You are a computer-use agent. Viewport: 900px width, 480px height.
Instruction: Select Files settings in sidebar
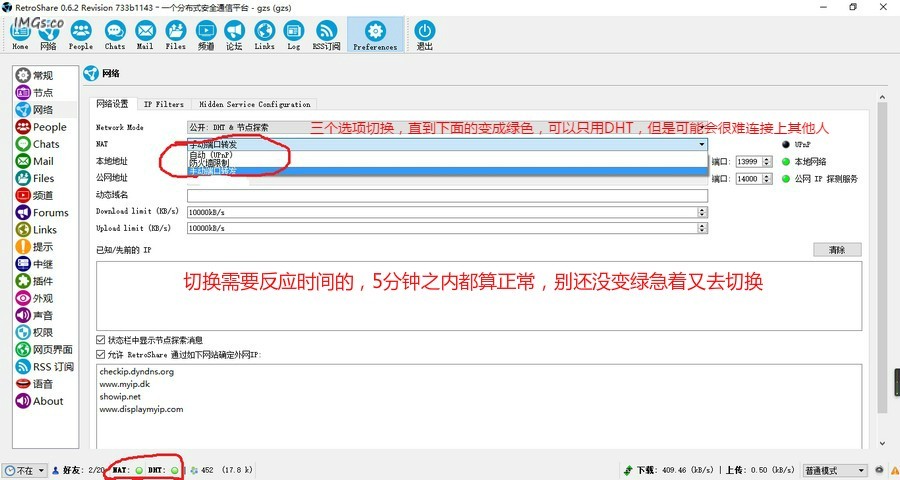(36, 178)
